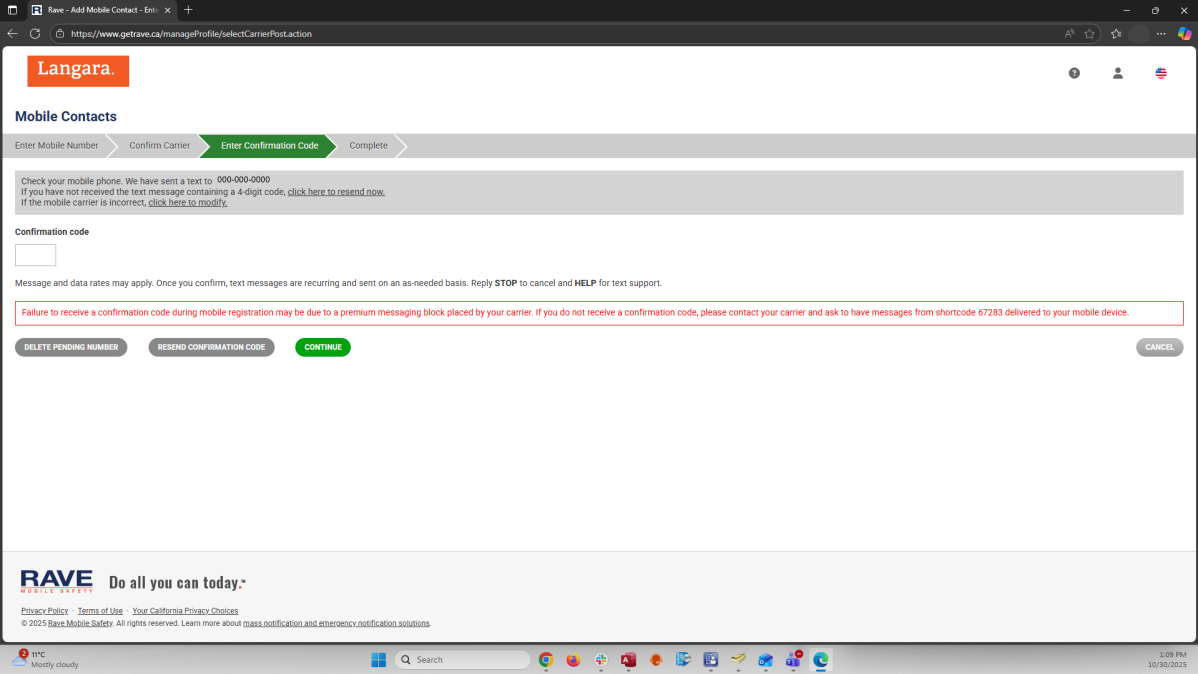Add this page to favorites star
The height and width of the screenshot is (674, 1198).
click(x=1090, y=33)
